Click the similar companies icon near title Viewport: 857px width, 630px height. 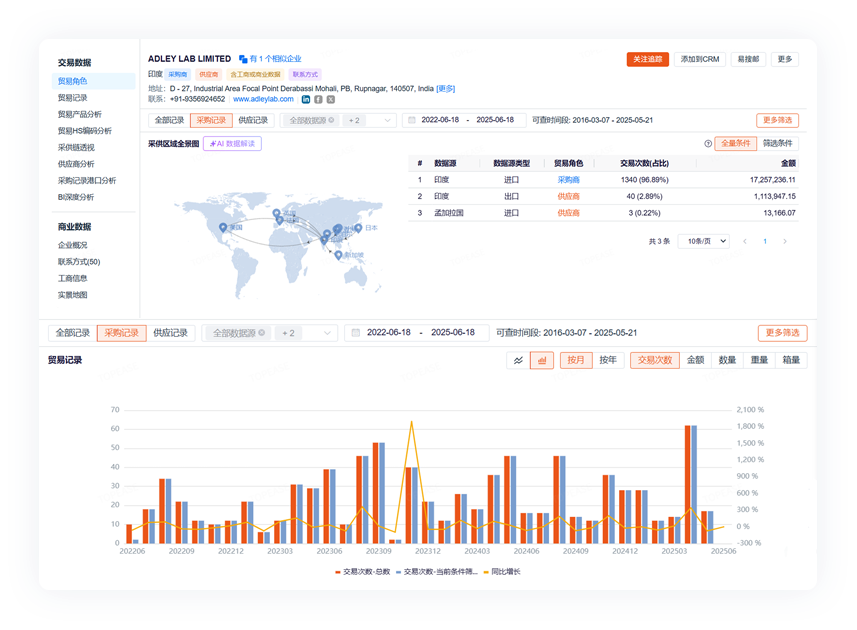243,59
